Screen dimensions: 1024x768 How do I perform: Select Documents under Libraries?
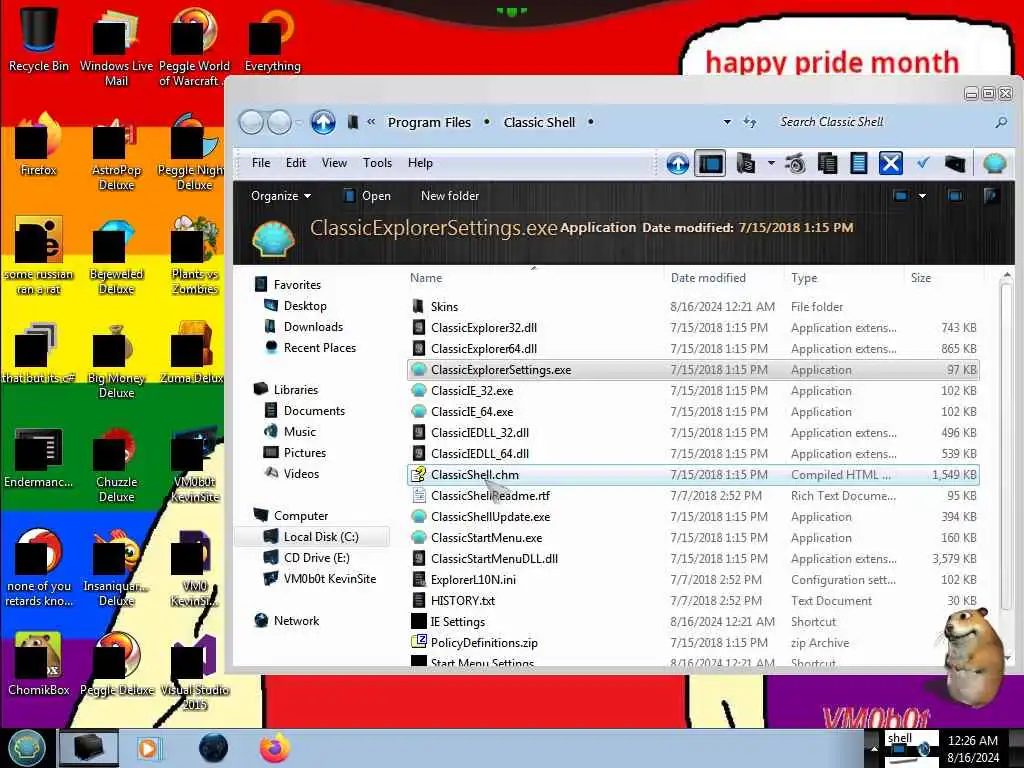[313, 411]
